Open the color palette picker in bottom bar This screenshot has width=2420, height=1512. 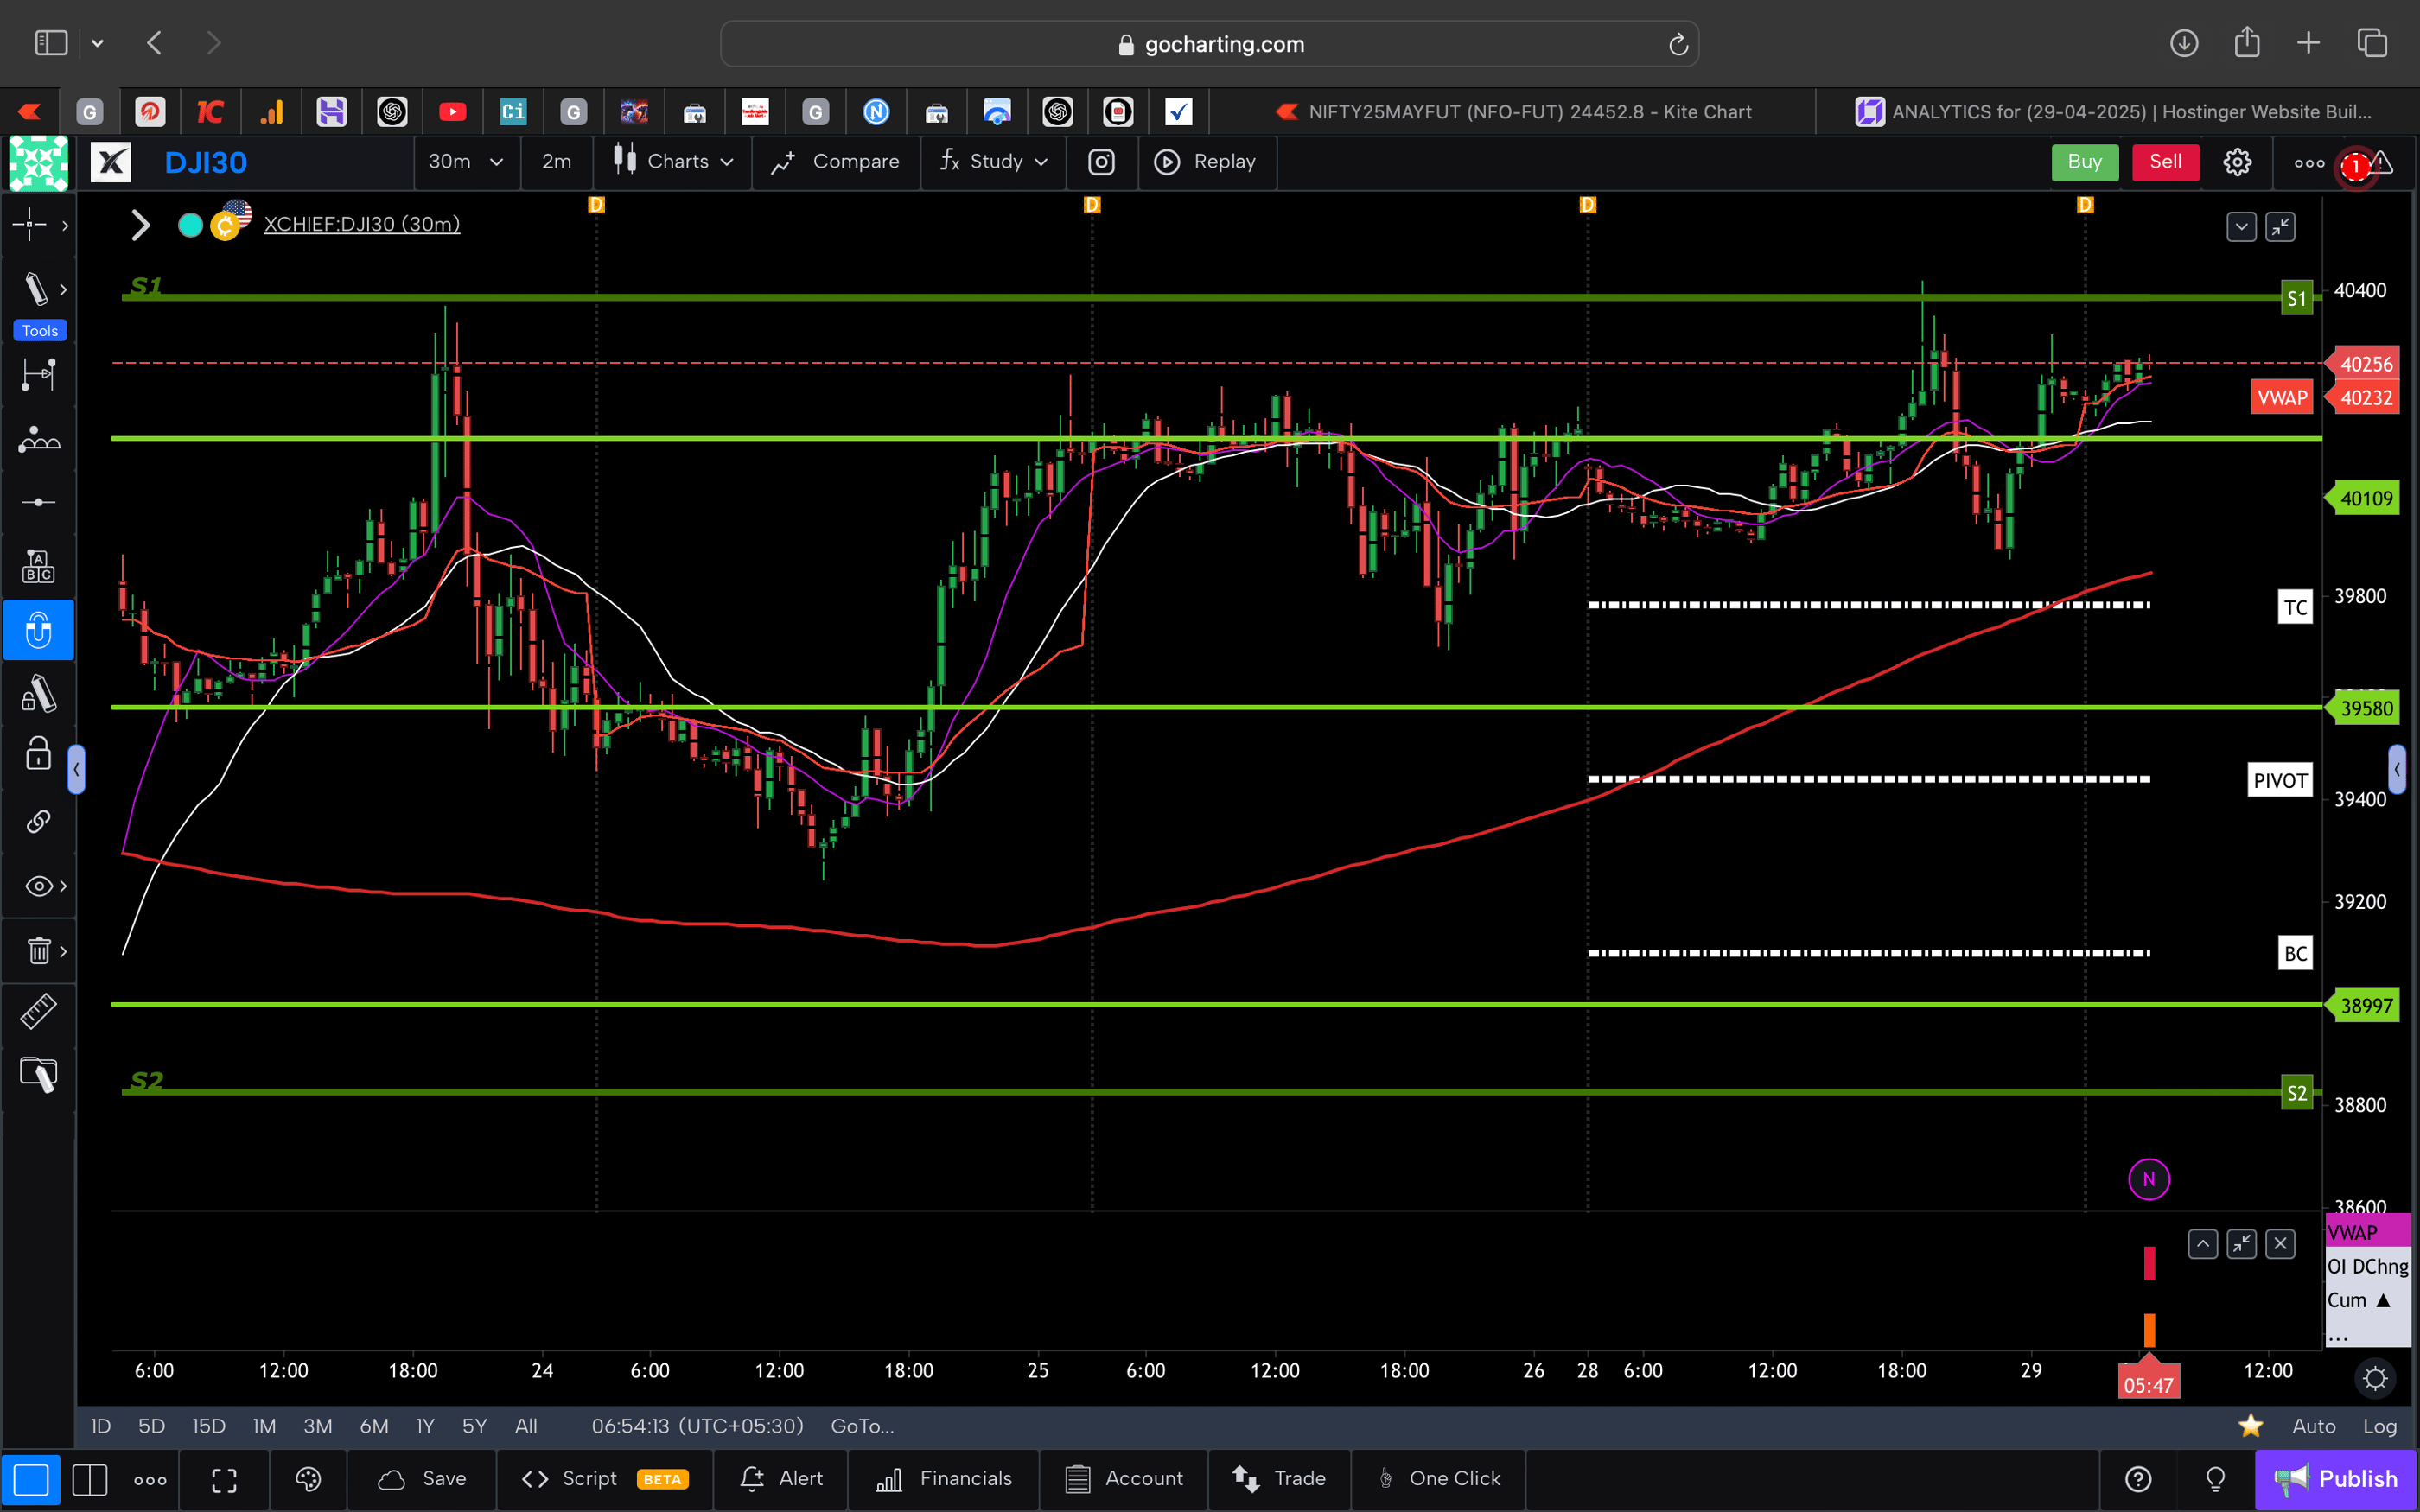pos(308,1479)
